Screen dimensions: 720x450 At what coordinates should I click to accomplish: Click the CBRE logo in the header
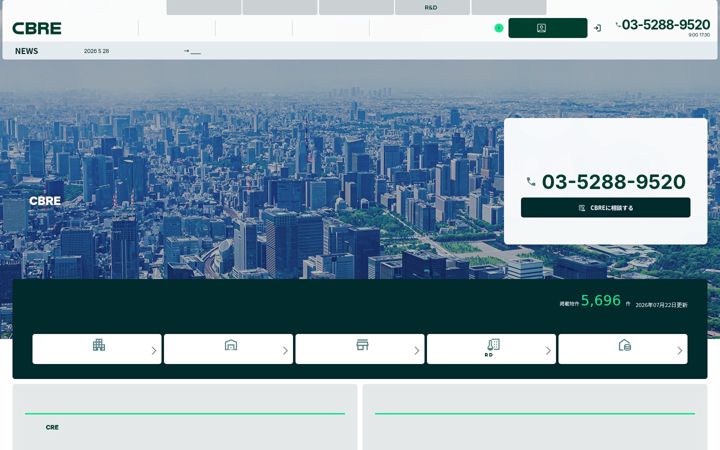pyautogui.click(x=37, y=28)
